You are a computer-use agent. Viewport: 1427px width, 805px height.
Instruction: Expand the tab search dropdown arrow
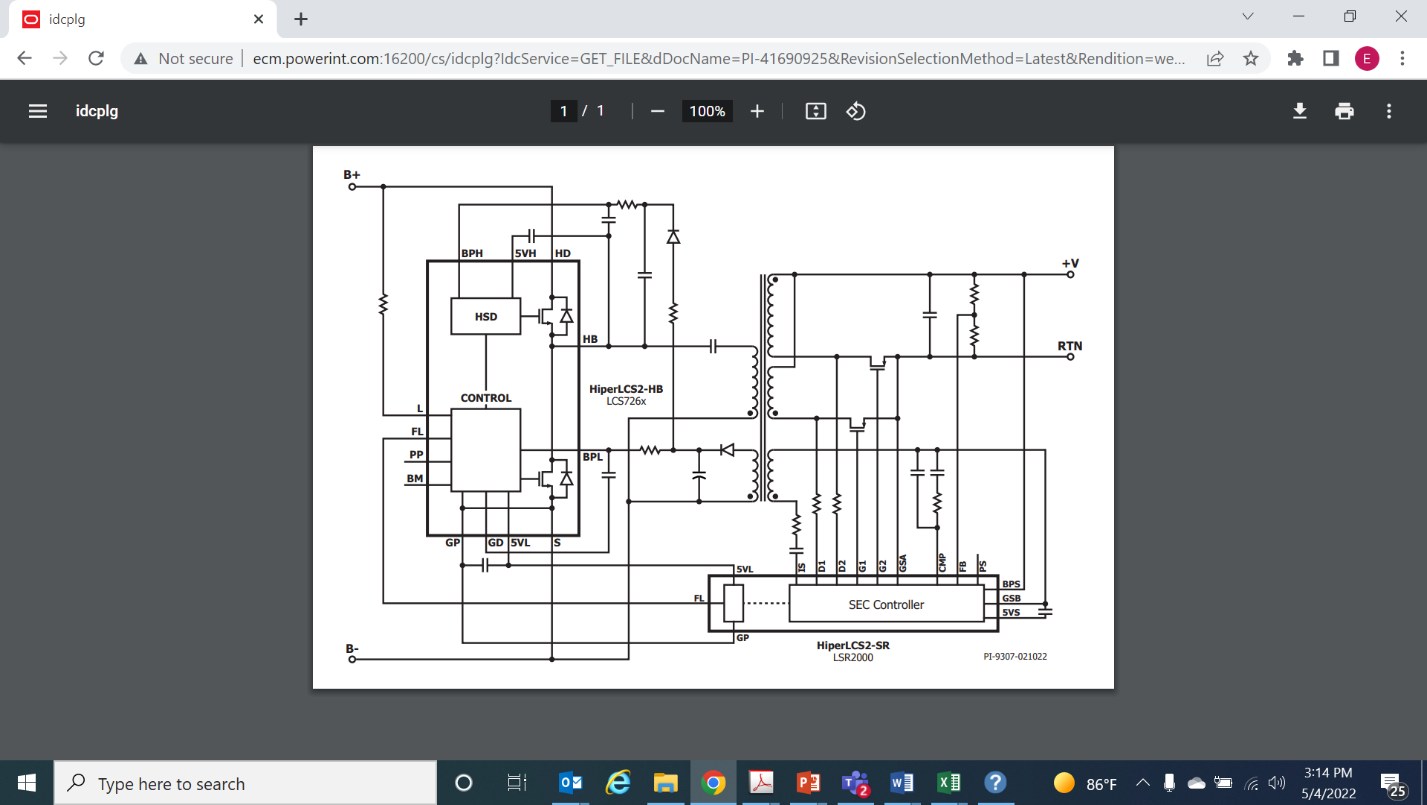pyautogui.click(x=1247, y=17)
